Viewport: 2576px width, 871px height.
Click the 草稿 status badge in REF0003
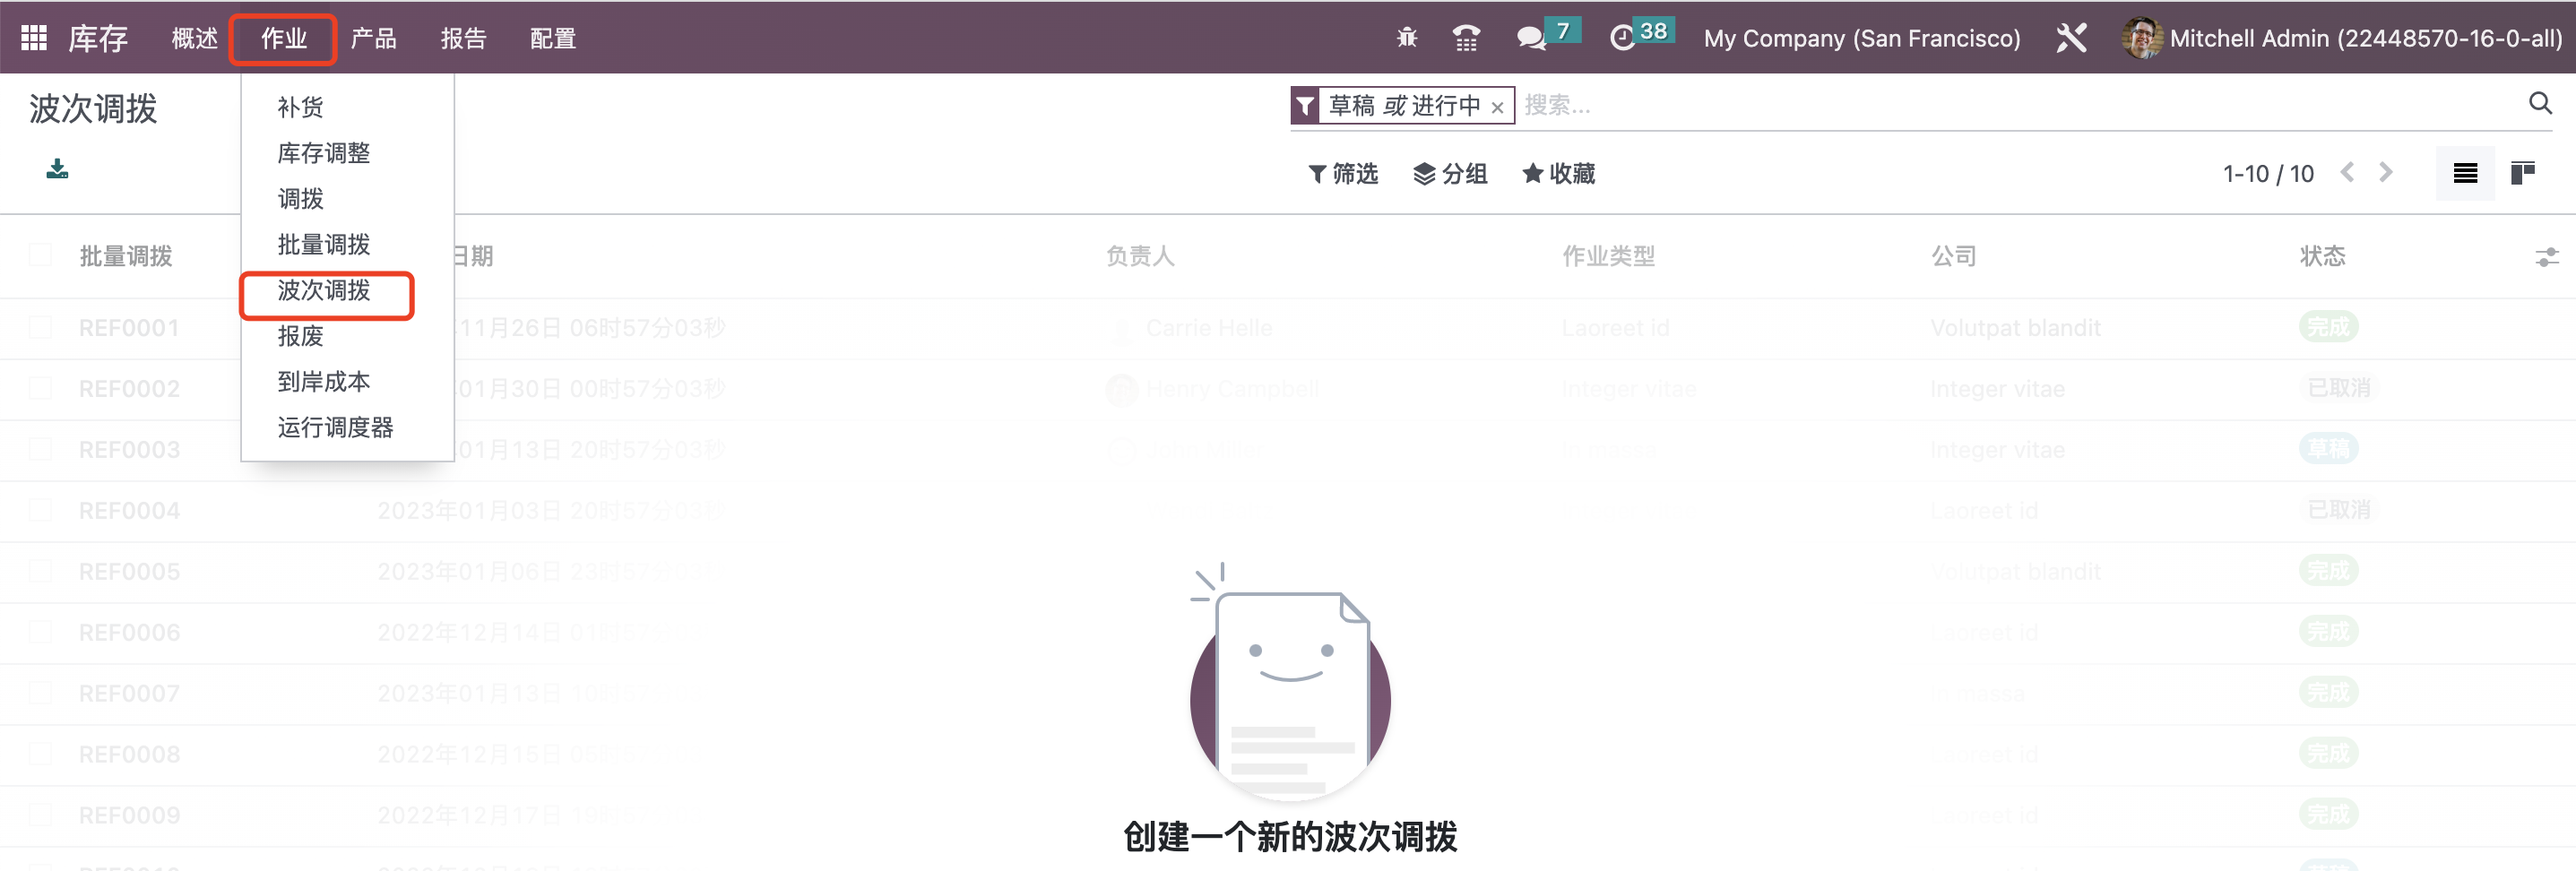(x=2328, y=449)
